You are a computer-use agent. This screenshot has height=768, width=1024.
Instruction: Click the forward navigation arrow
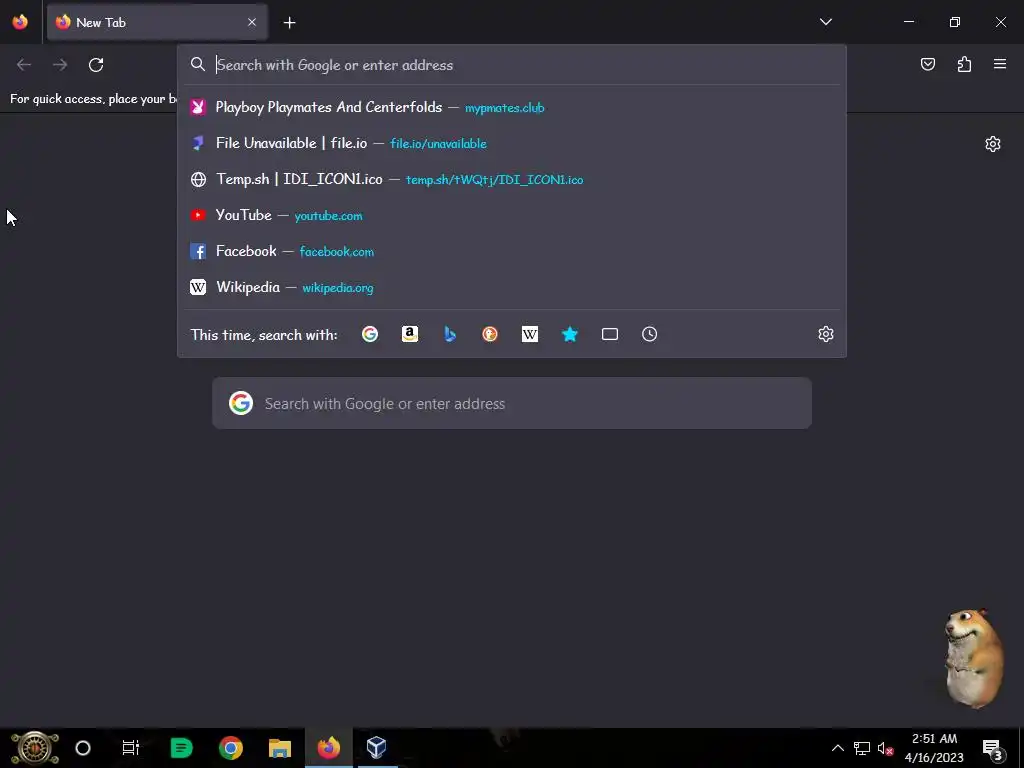tap(60, 65)
